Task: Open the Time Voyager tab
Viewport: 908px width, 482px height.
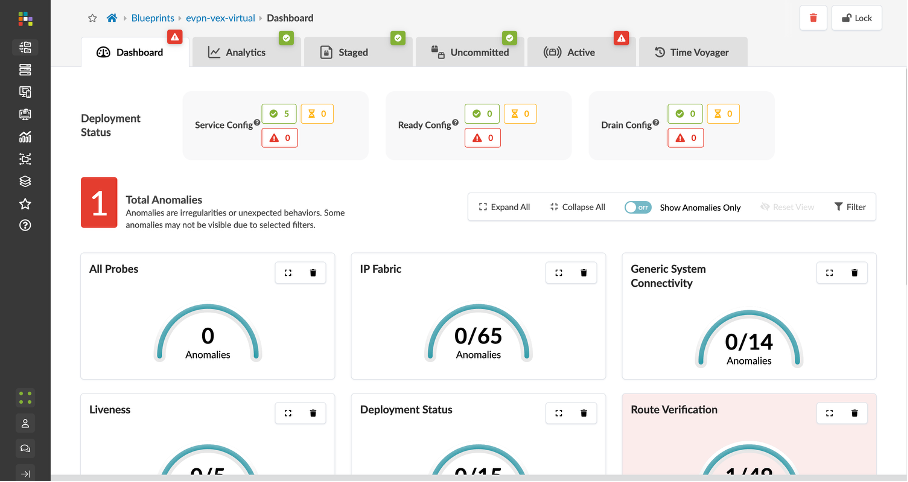Action: (x=692, y=52)
